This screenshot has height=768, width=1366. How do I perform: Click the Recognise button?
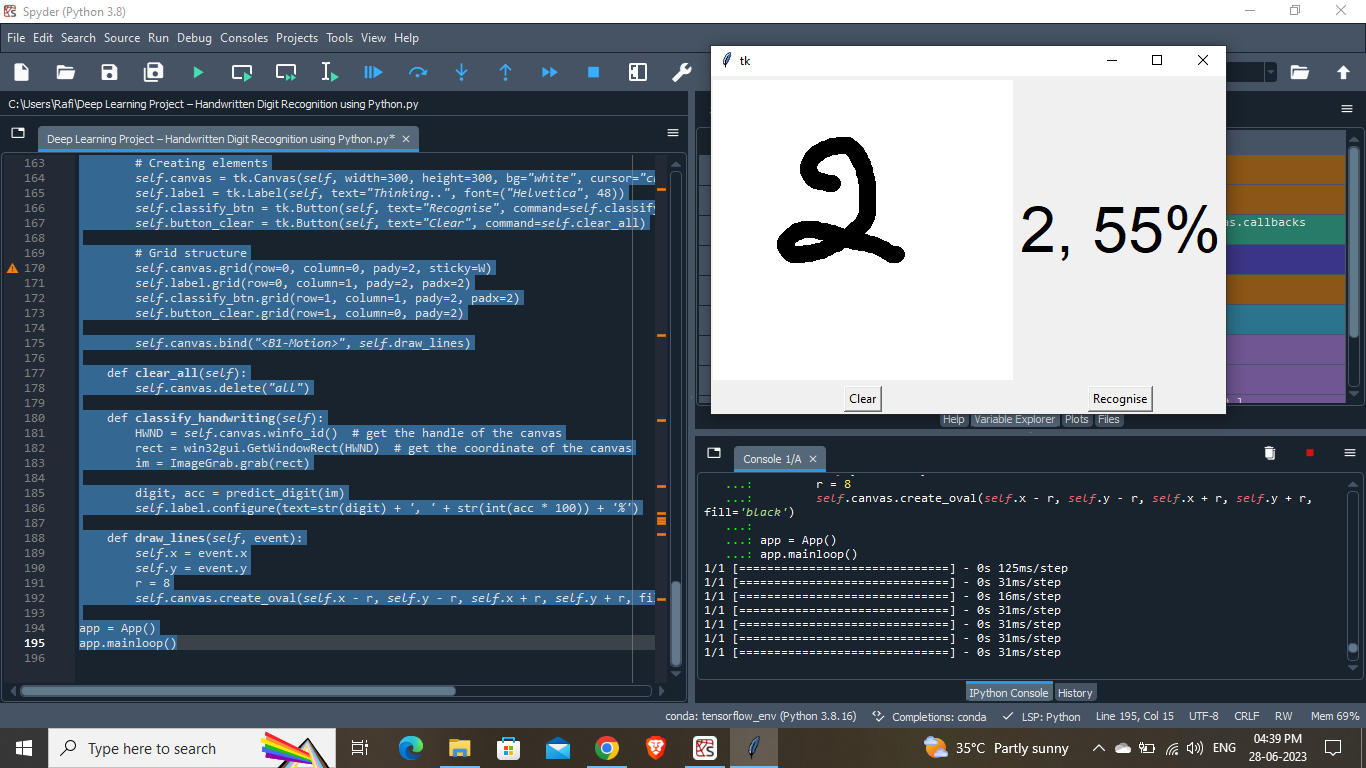[x=1119, y=398]
